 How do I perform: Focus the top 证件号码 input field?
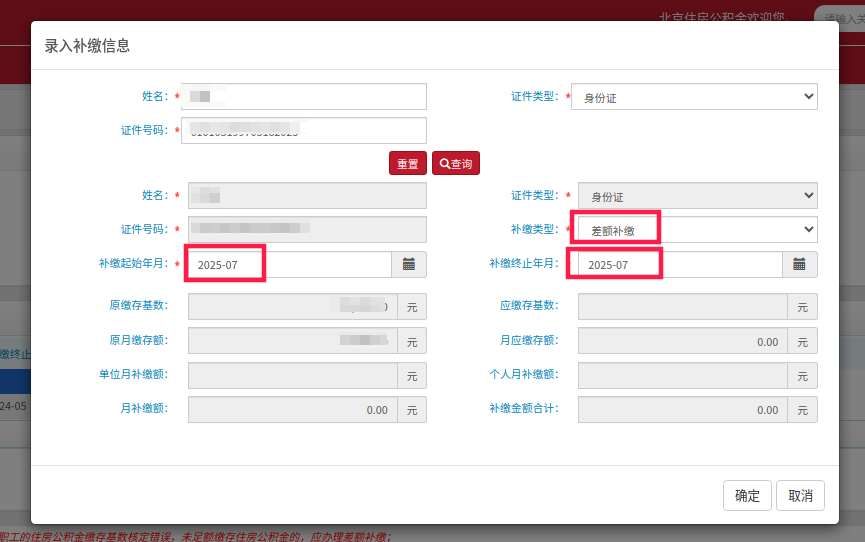[304, 130]
